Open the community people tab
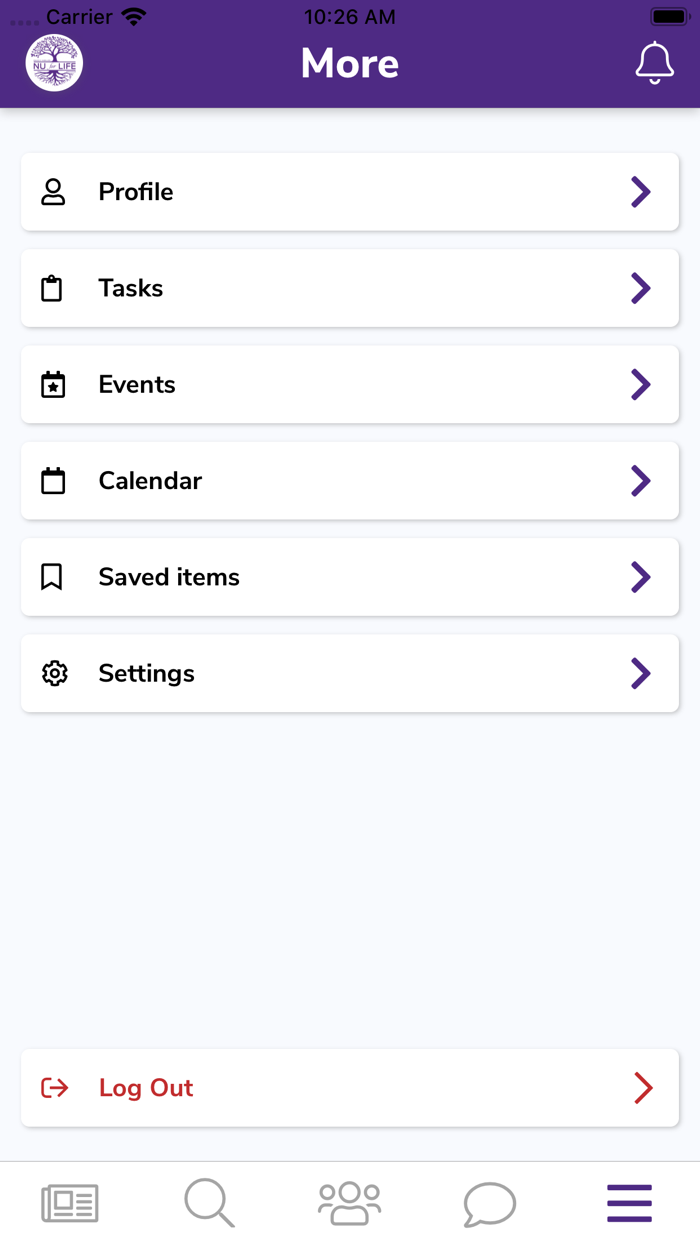 (x=350, y=1203)
